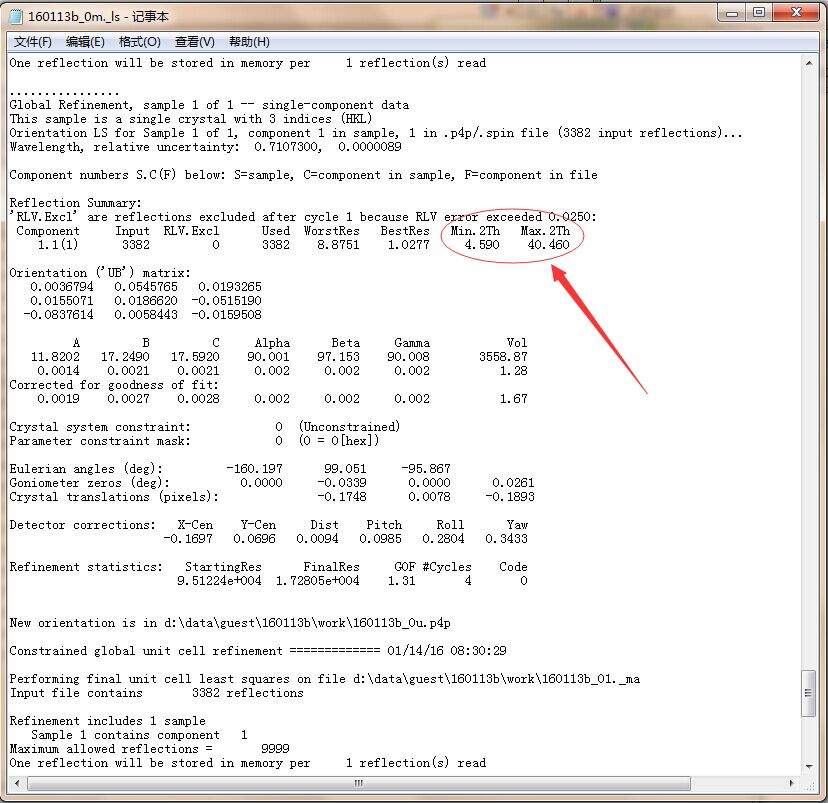Click the Min.2Th value 4.590
This screenshot has width=828, height=803.
point(482,245)
